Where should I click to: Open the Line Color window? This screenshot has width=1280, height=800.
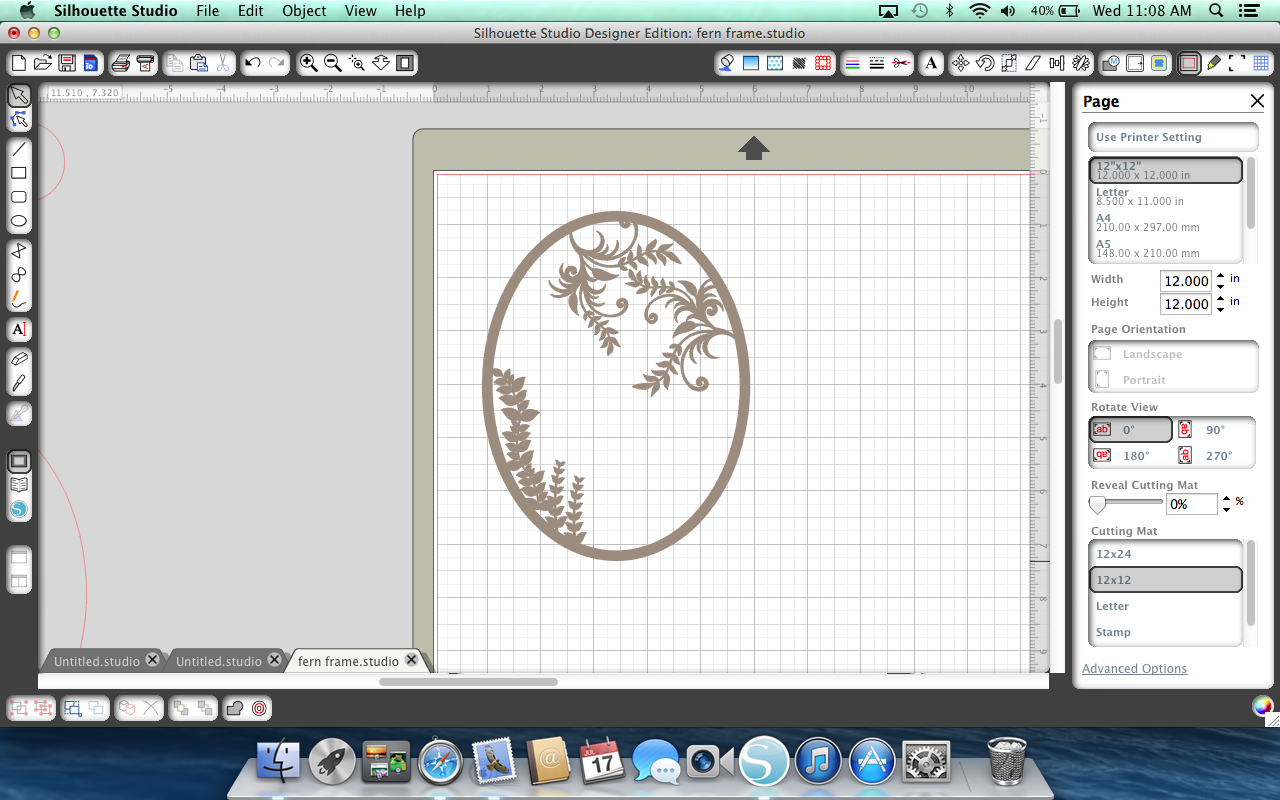click(x=853, y=63)
